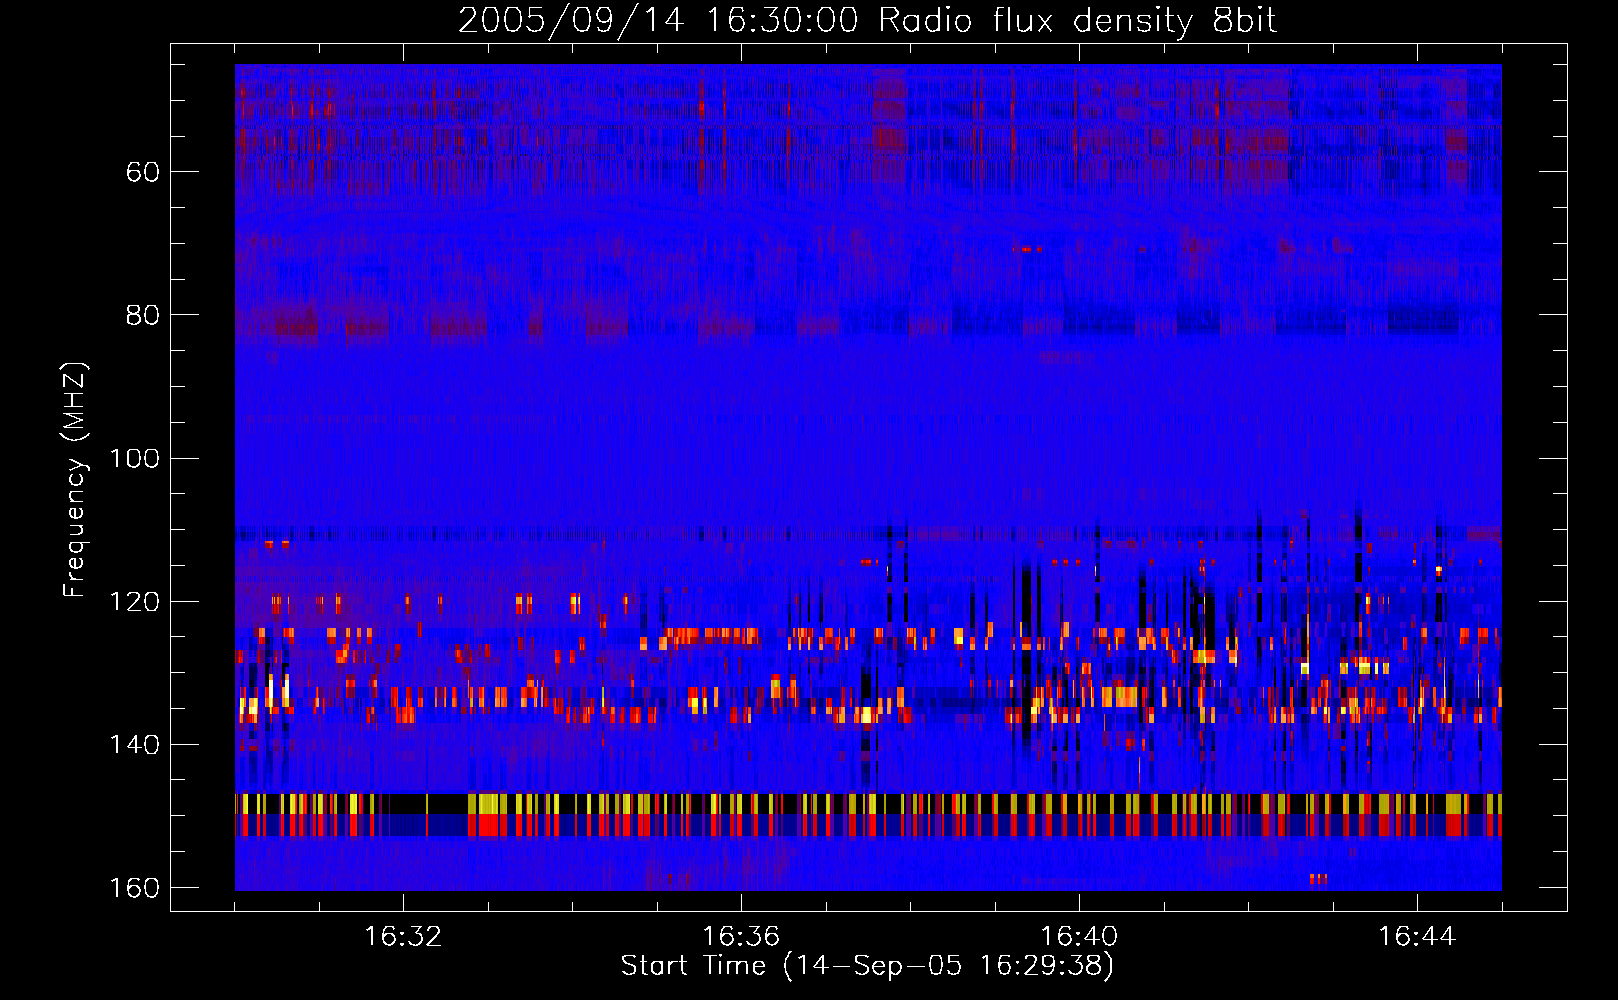Viewport: 1618px width, 1000px height.
Task: Click the 120 frequency tick label
Action: 135,601
